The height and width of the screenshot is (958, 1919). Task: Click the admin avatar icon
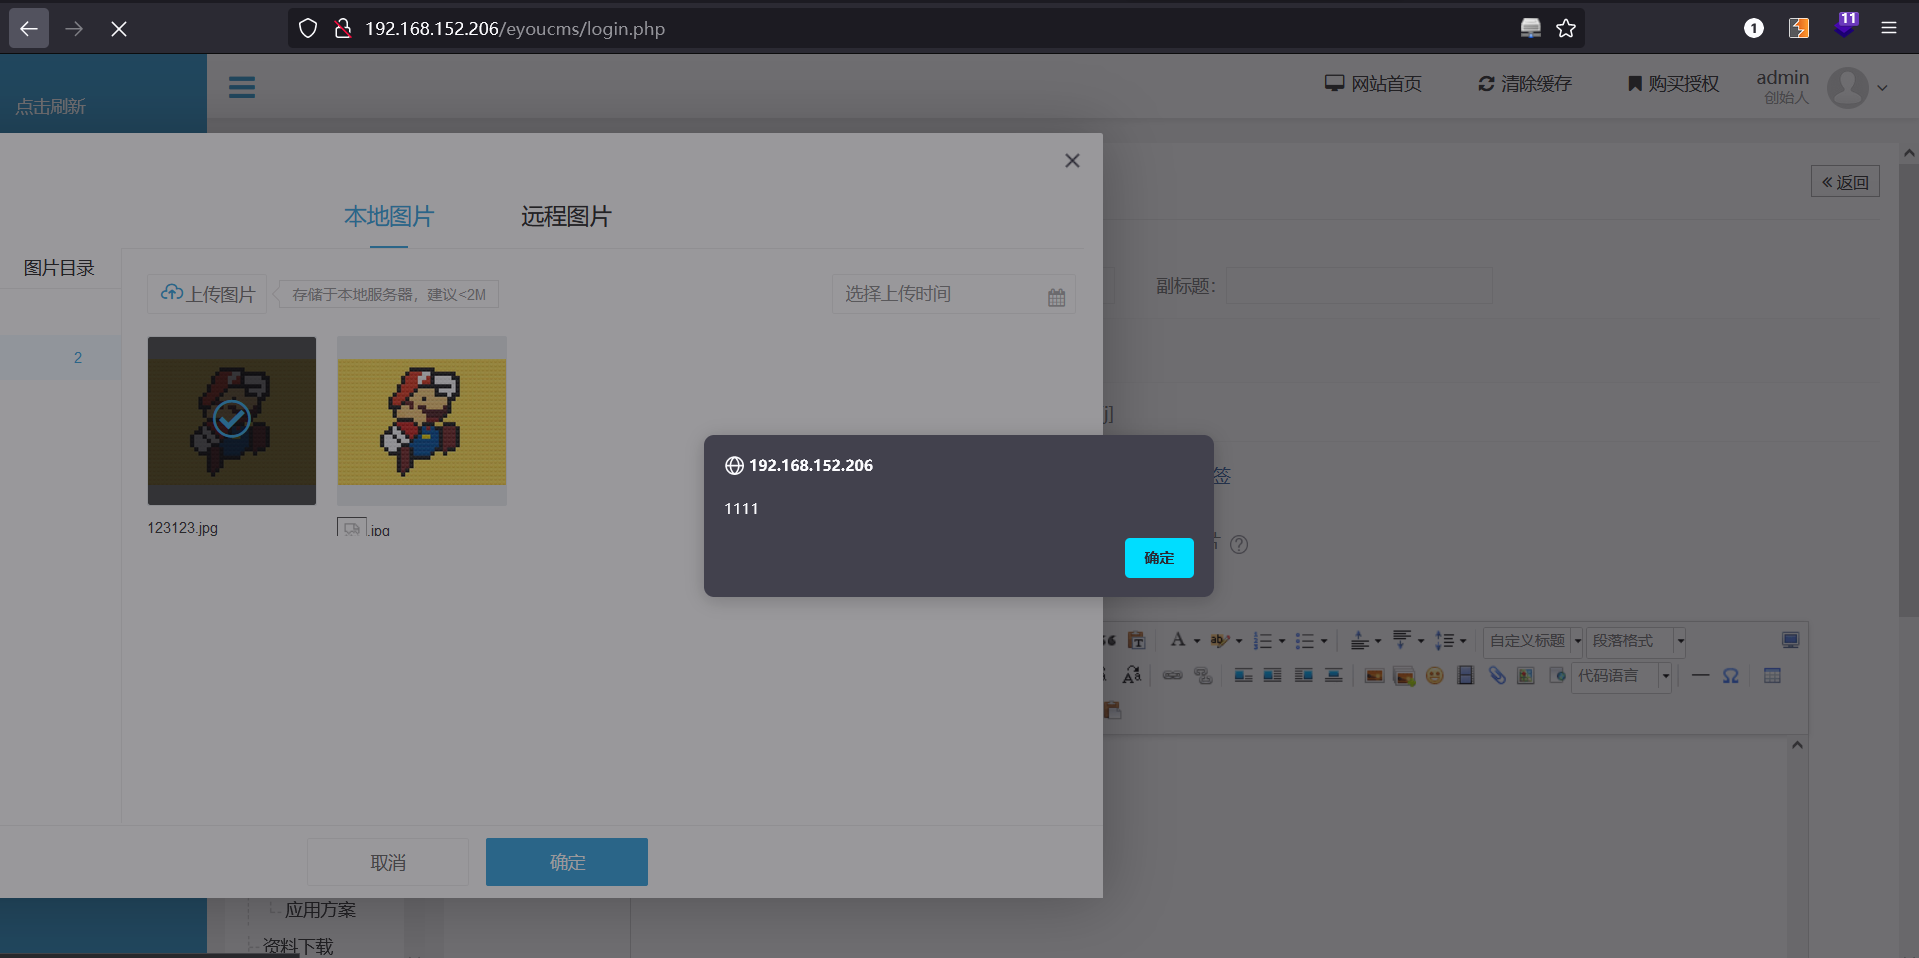1848,88
